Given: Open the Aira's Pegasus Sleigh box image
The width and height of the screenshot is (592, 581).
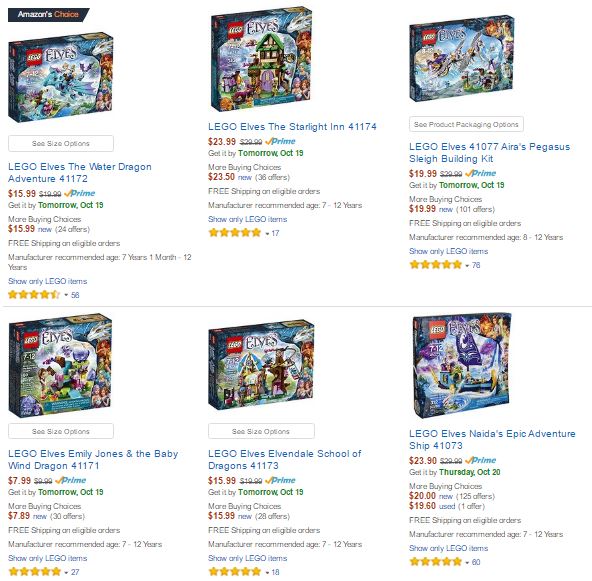Looking at the screenshot, I should tap(461, 59).
